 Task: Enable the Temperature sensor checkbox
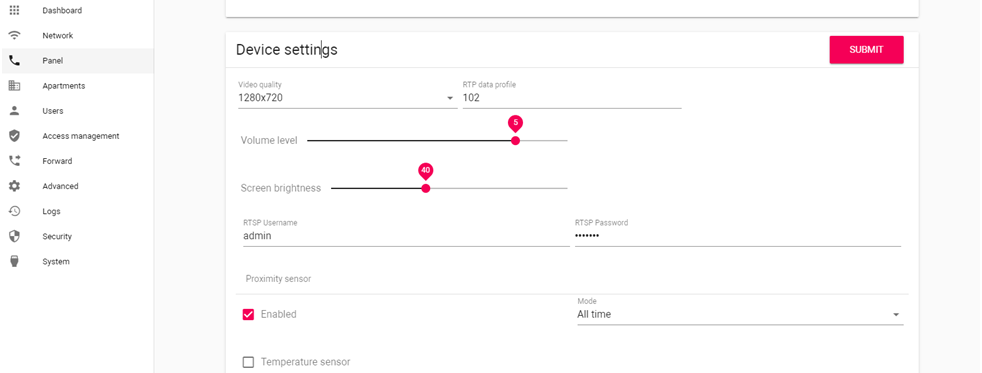coord(248,362)
